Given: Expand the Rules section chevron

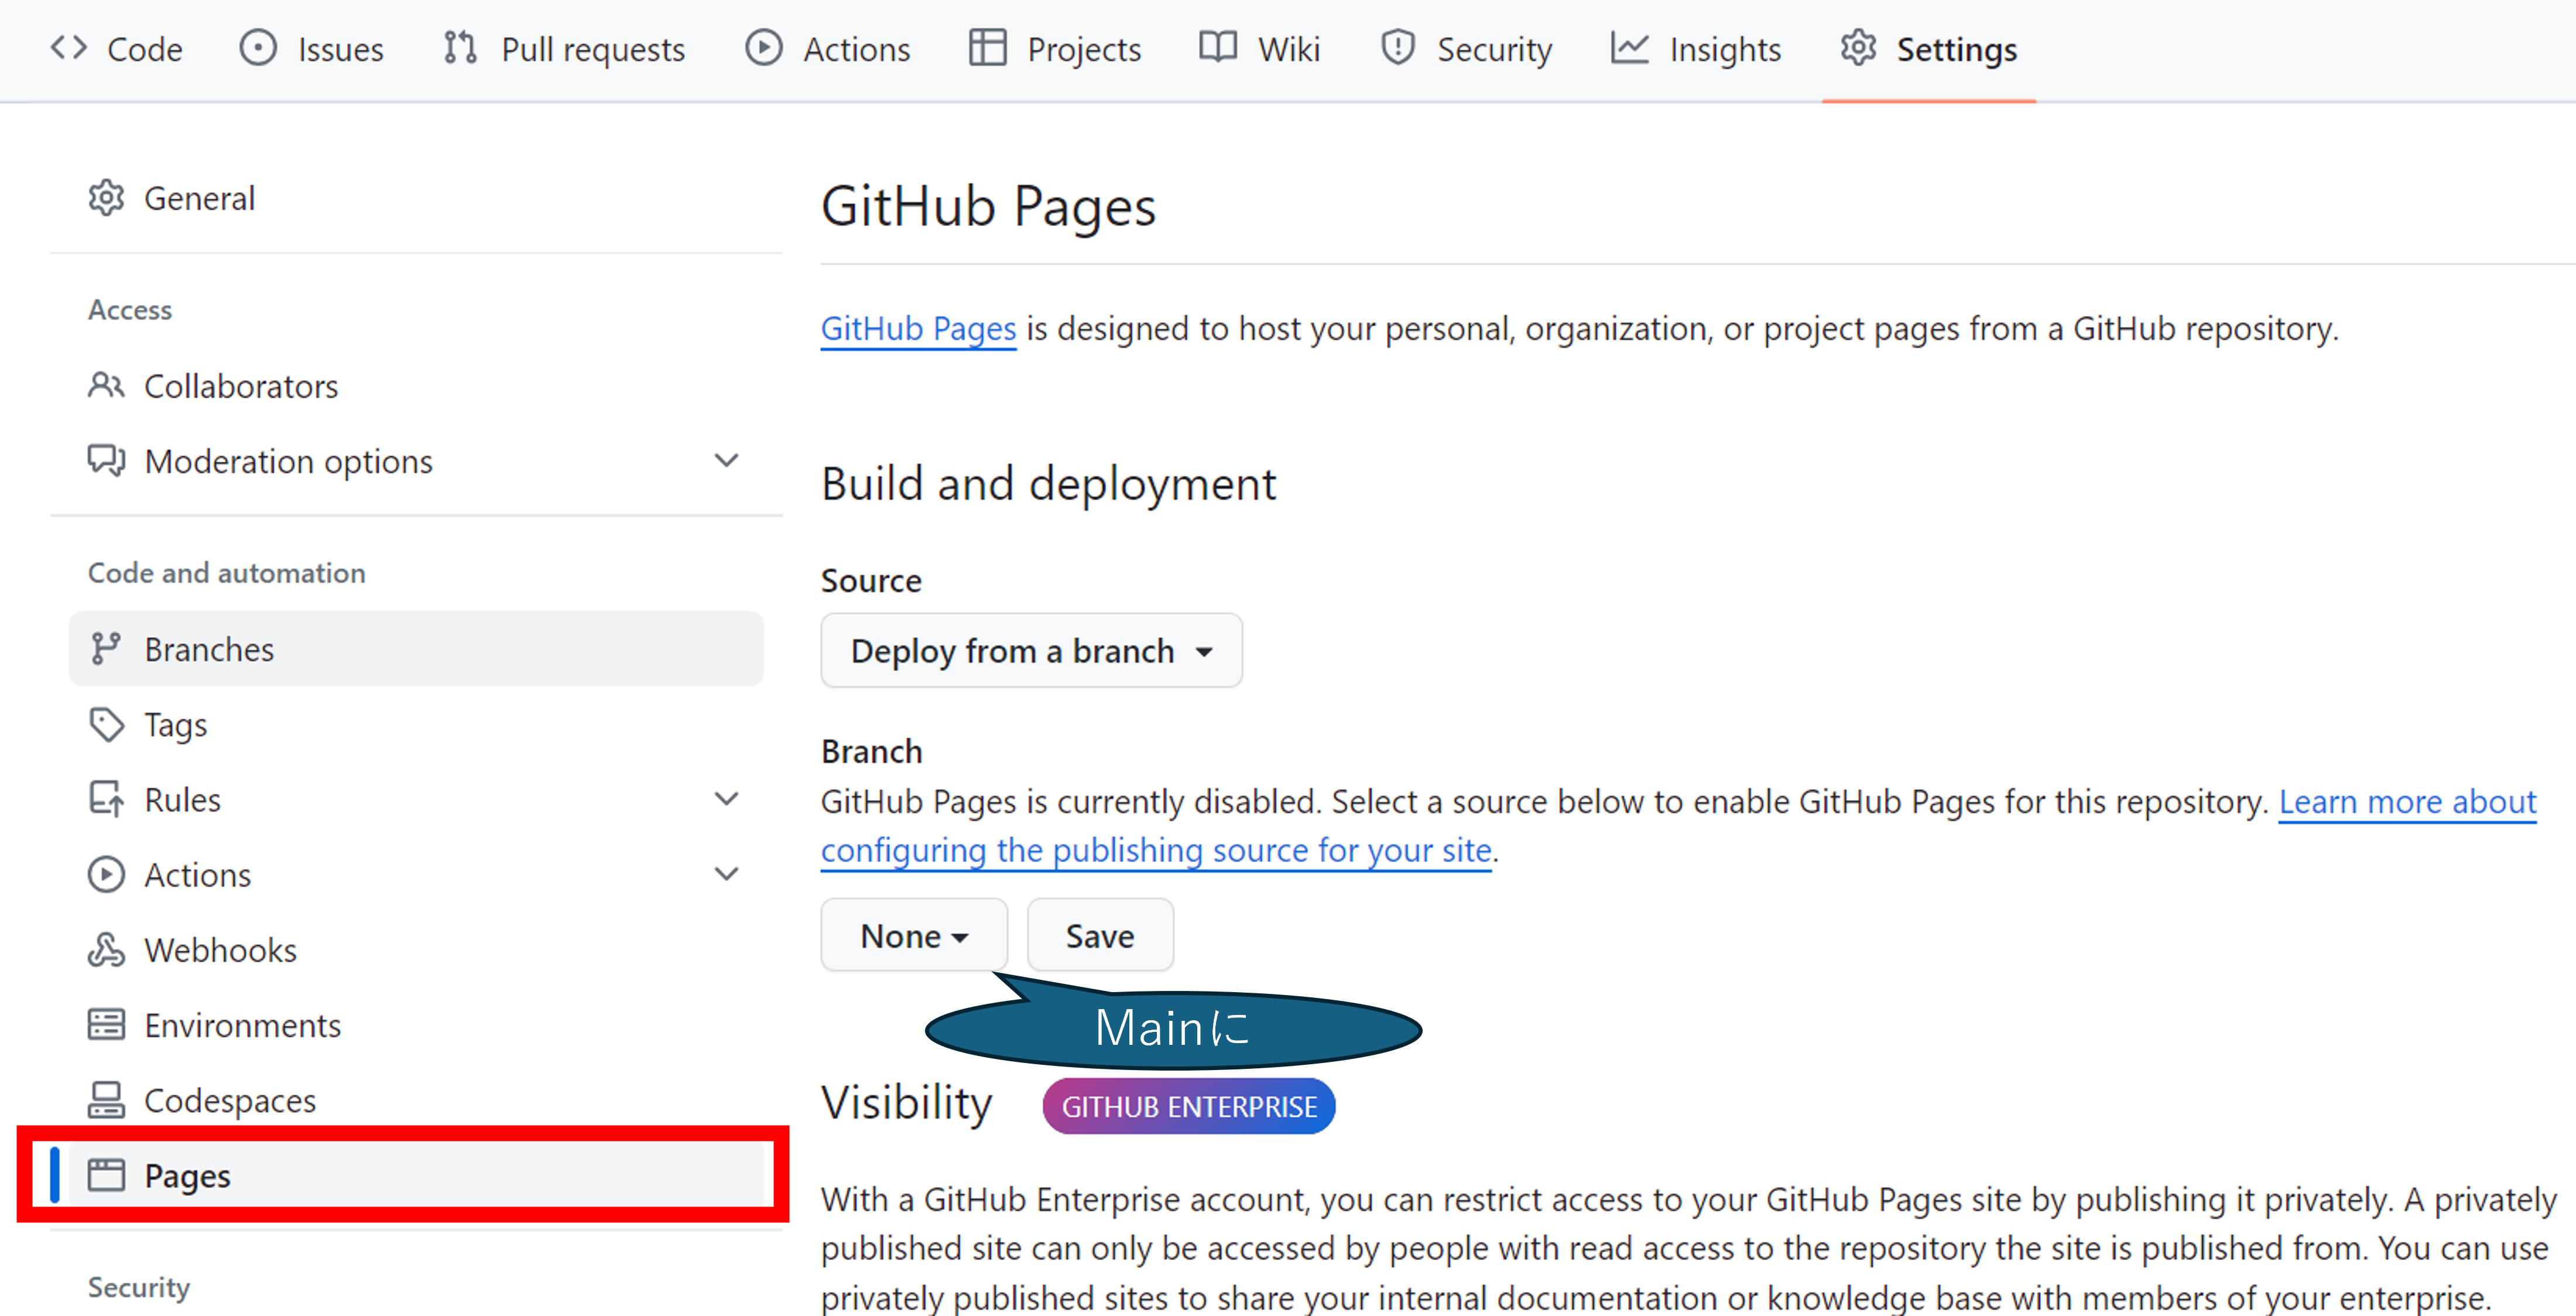Looking at the screenshot, I should click(726, 799).
